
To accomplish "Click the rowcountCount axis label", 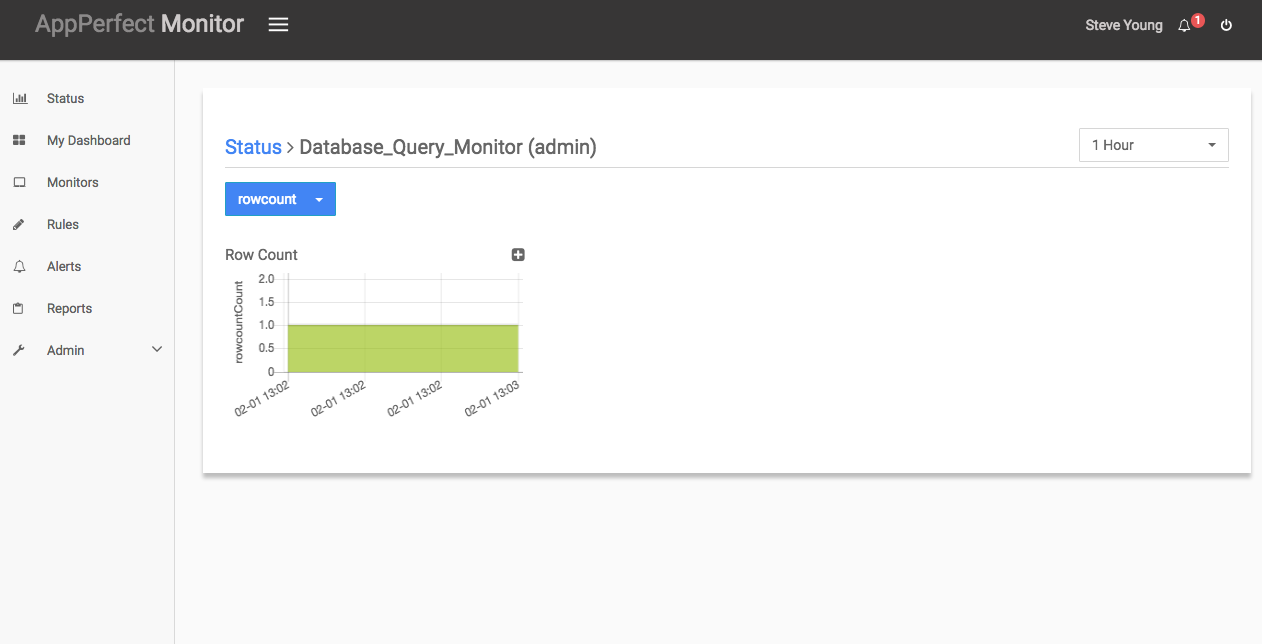I will click(239, 322).
